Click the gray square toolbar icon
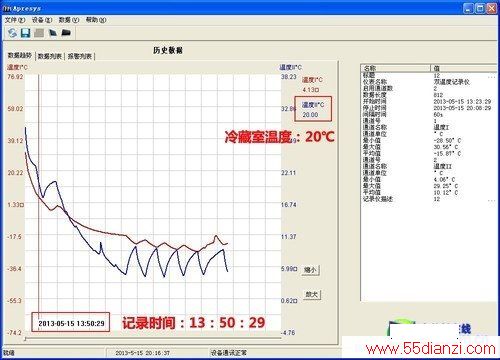This screenshot has width=500, height=360. (39, 33)
